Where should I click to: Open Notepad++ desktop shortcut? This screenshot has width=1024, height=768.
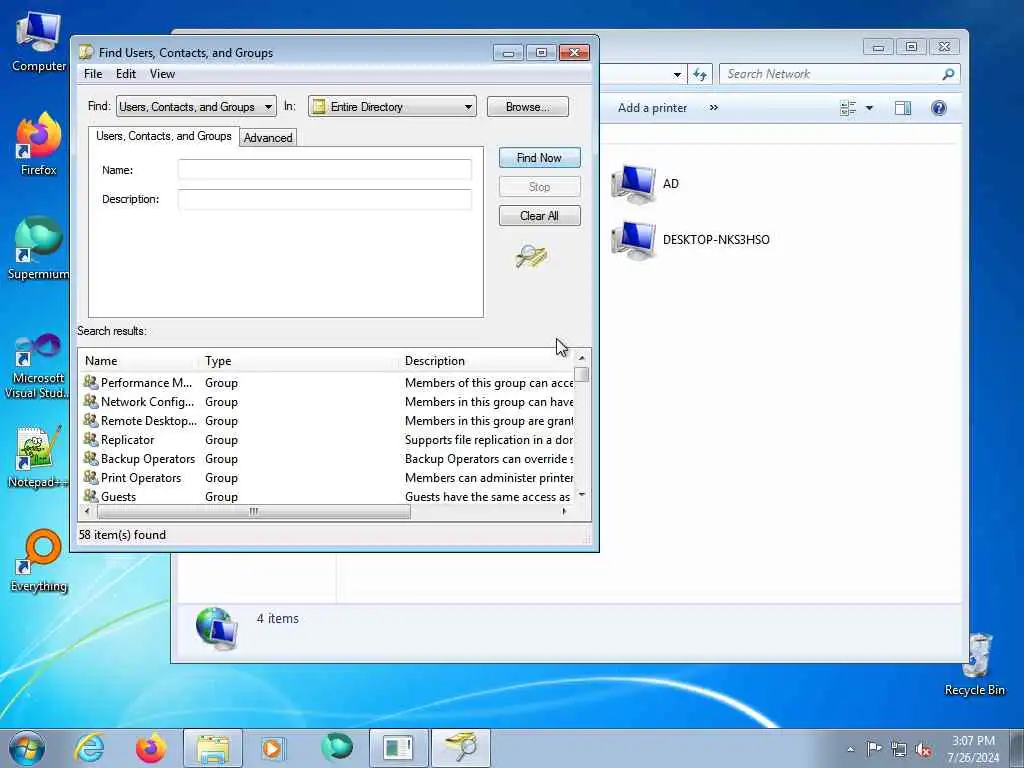(37, 456)
